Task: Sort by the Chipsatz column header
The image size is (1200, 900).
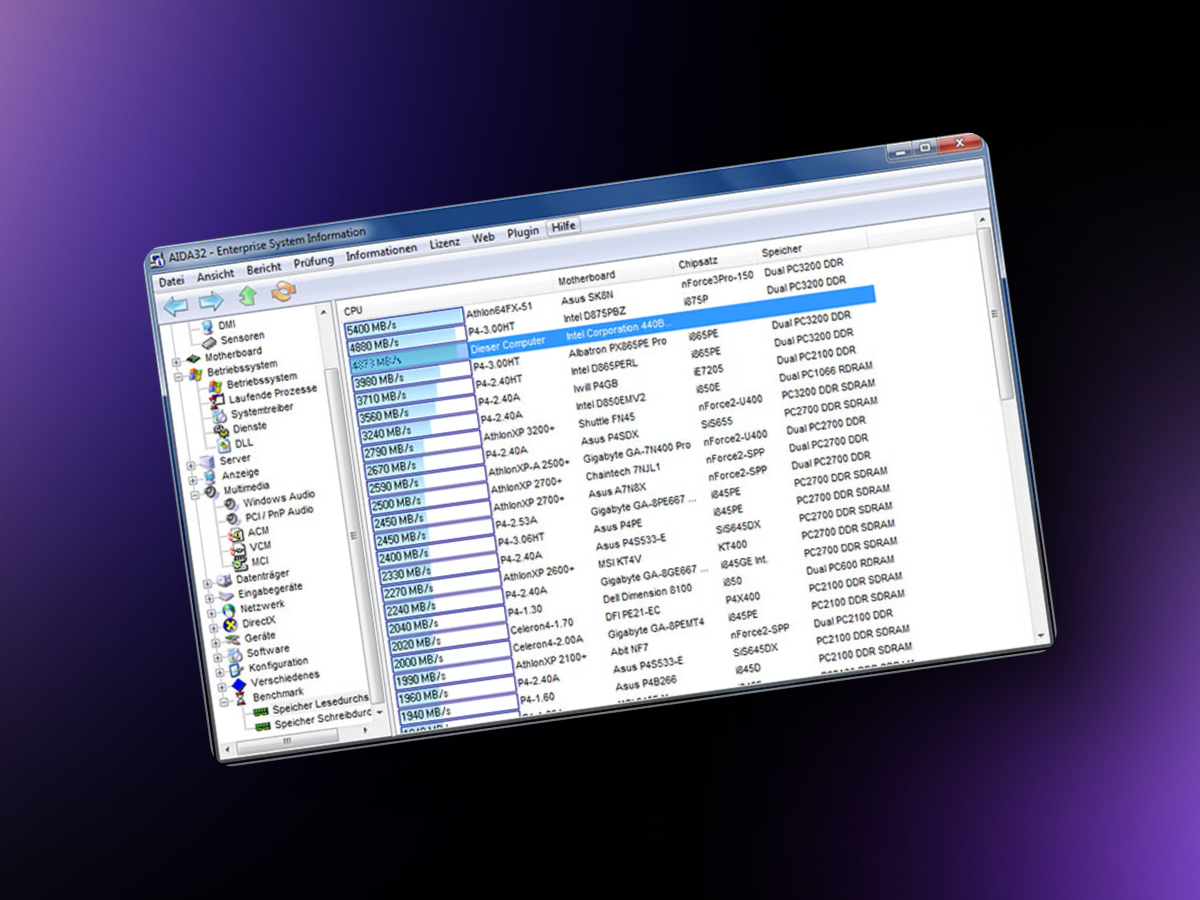Action: coord(698,263)
